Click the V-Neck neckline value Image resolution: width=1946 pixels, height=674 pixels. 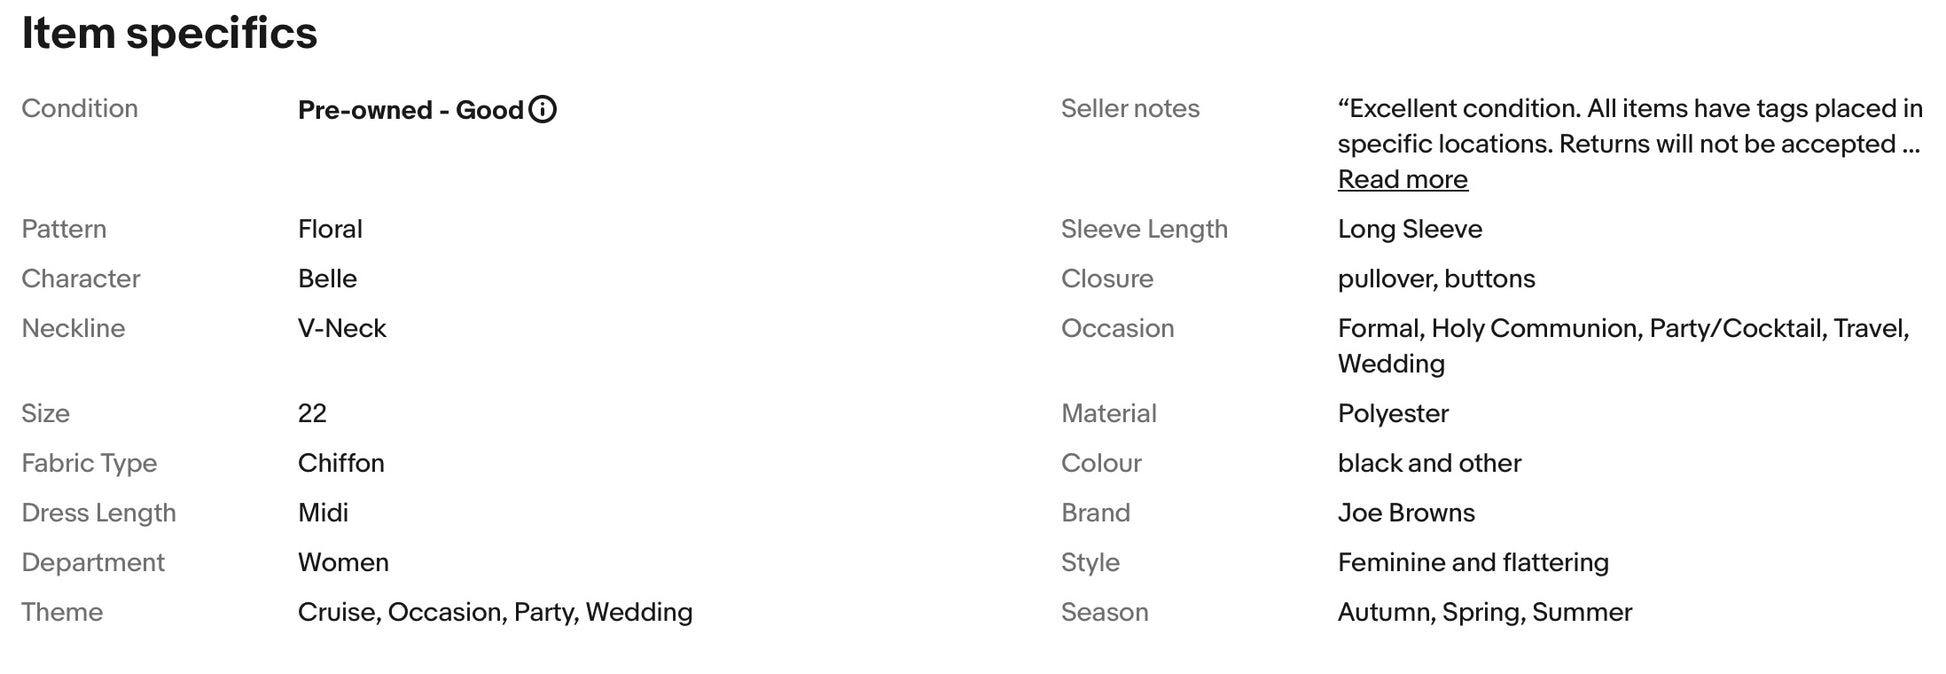[342, 329]
